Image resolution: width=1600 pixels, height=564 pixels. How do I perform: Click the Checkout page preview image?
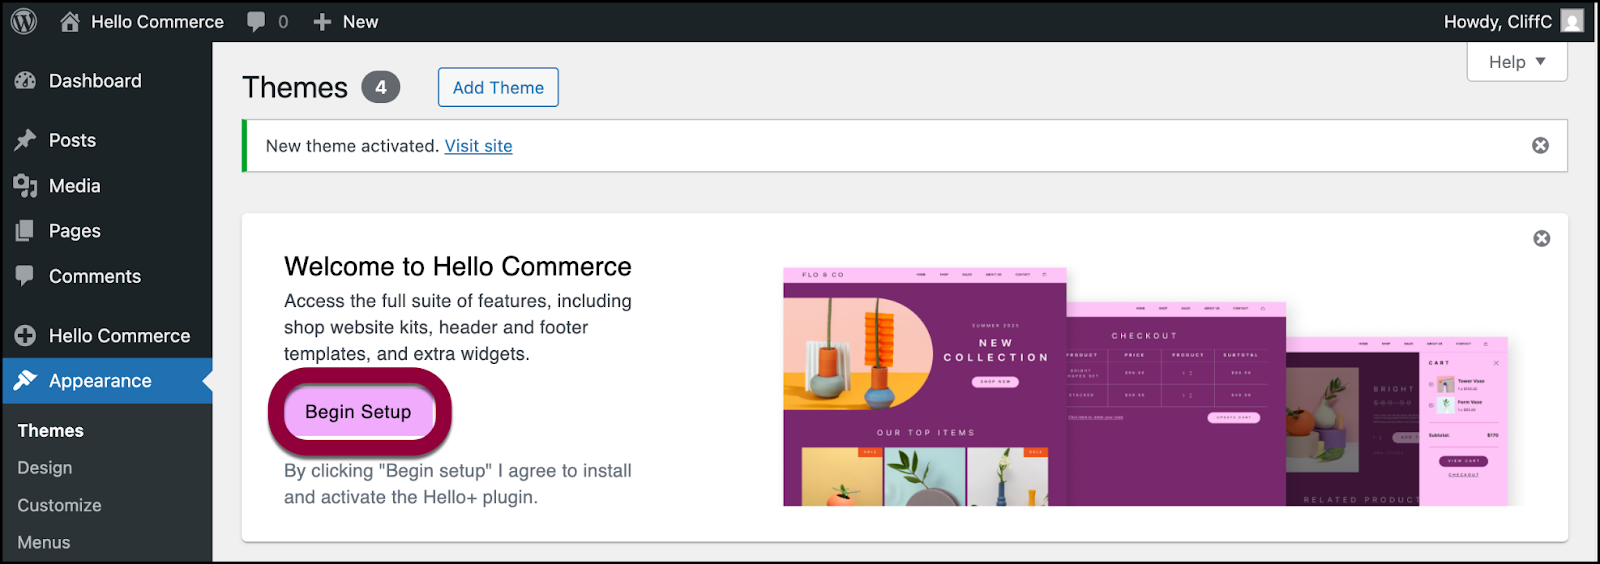click(x=1176, y=404)
